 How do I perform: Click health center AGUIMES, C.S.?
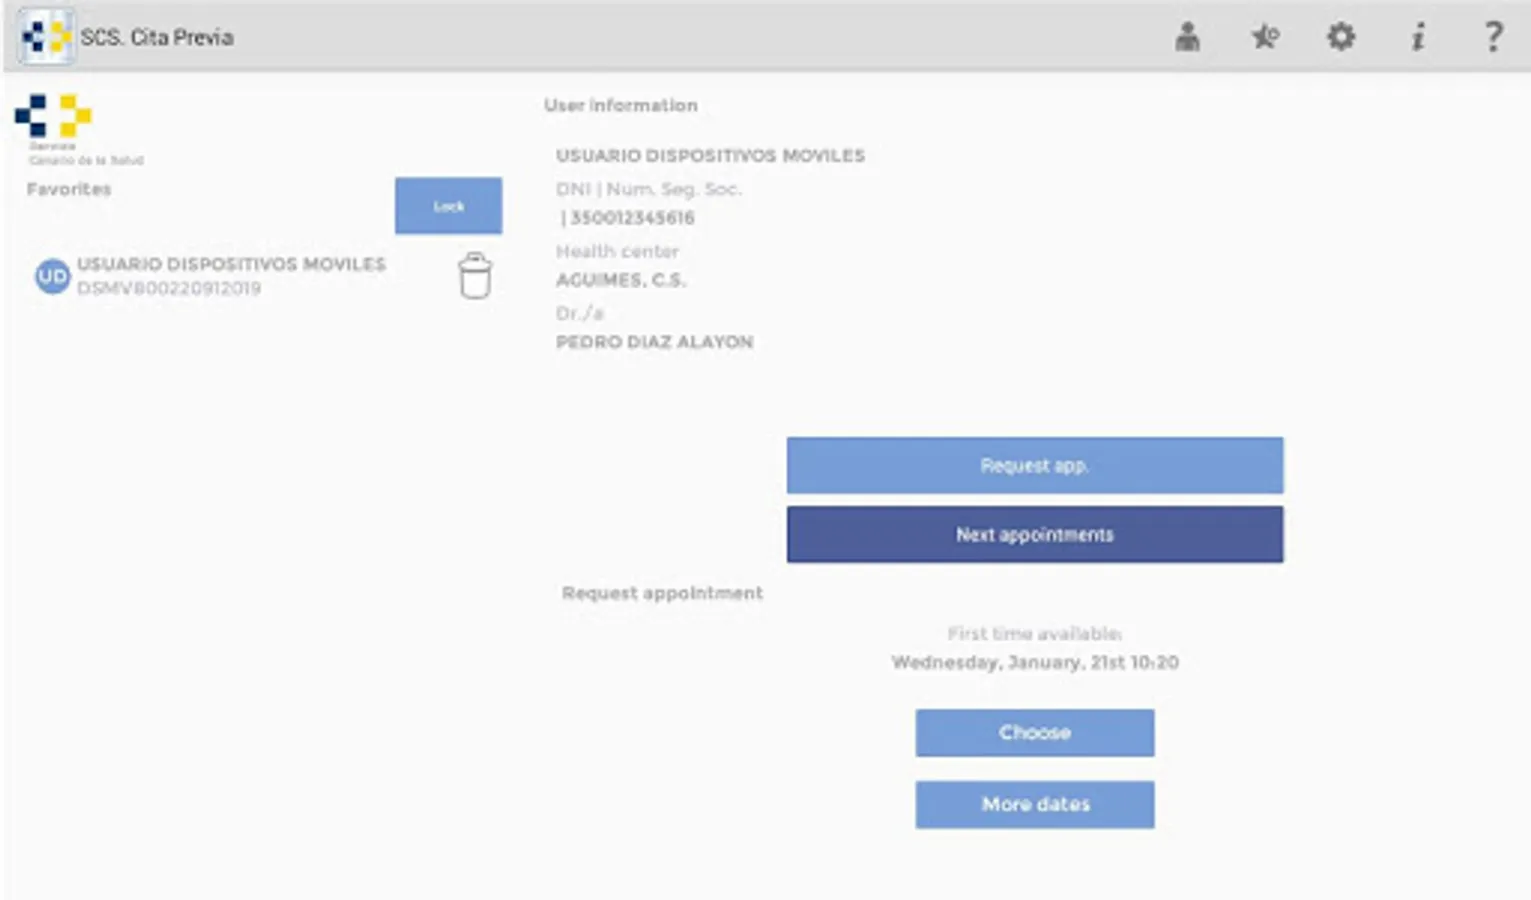click(620, 280)
